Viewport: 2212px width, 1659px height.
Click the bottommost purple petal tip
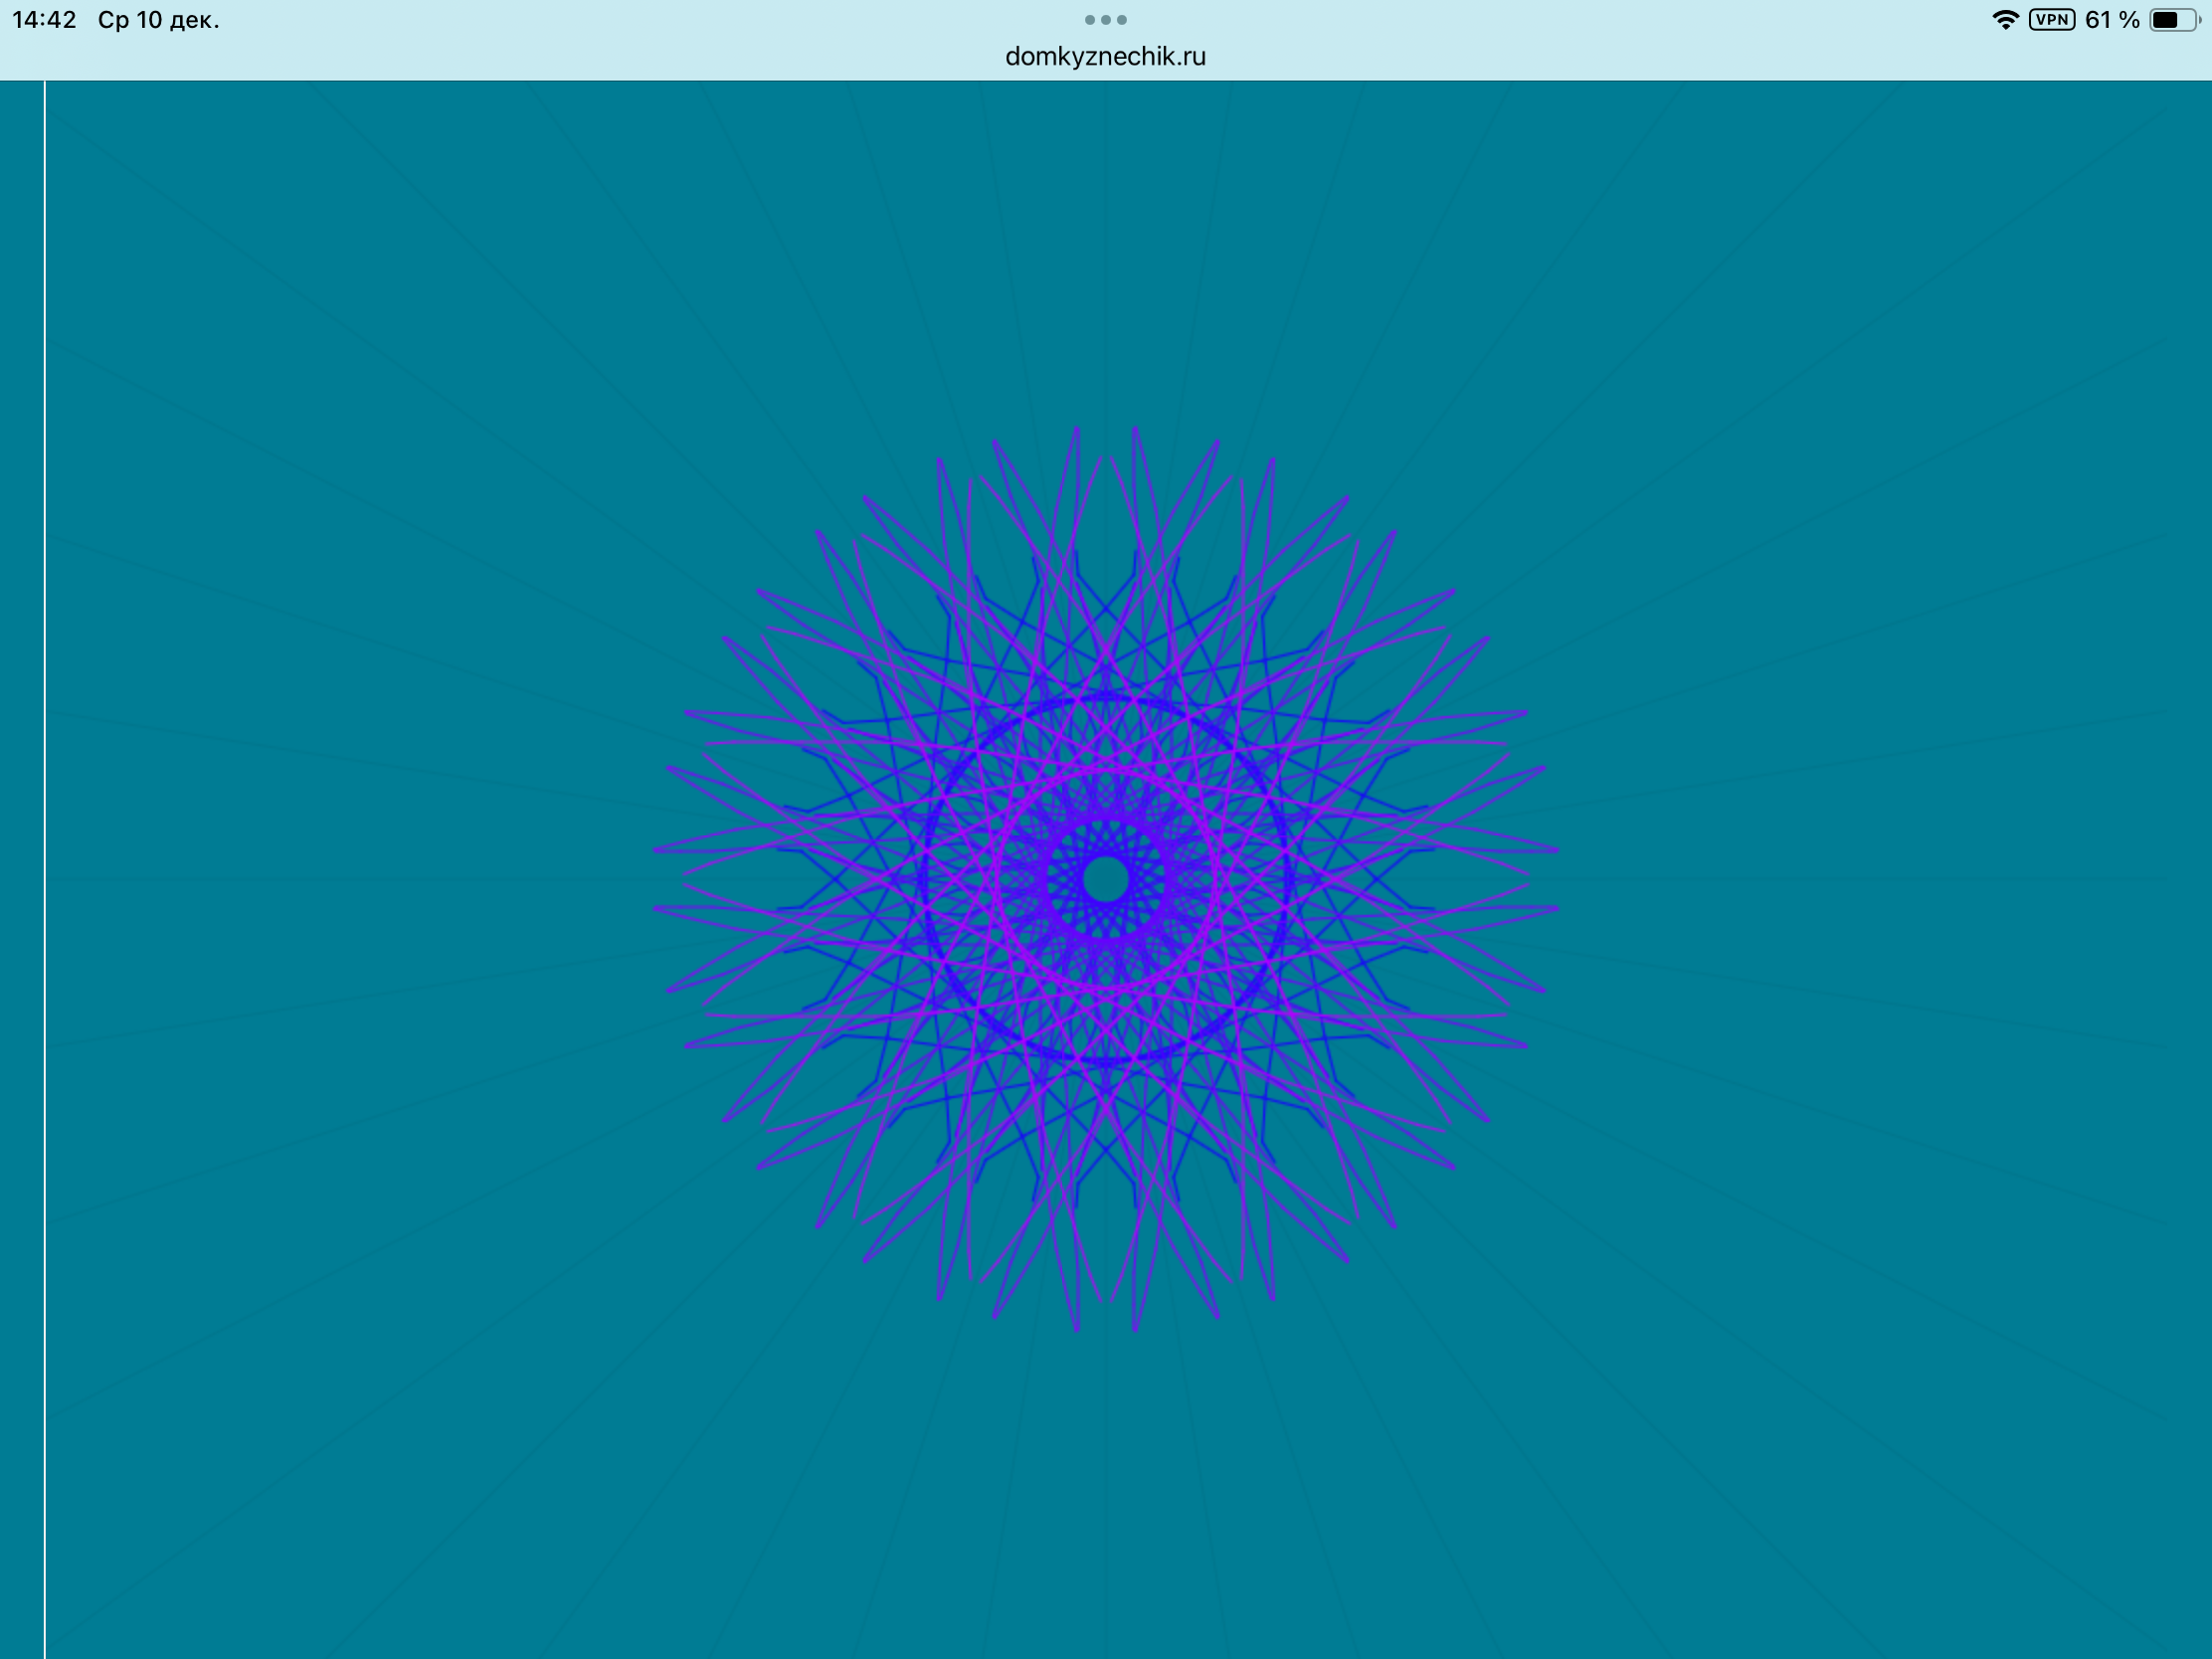(x=1077, y=1328)
